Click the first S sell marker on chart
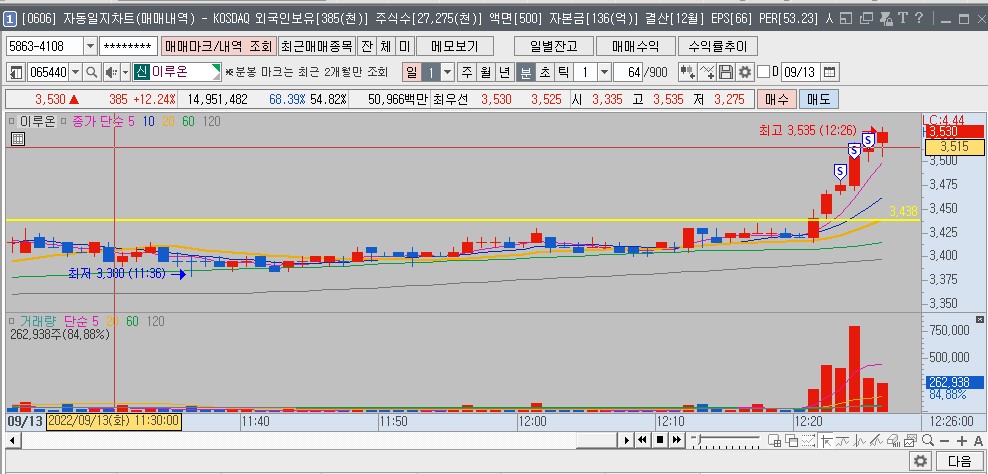The image size is (988, 474). 840,171
